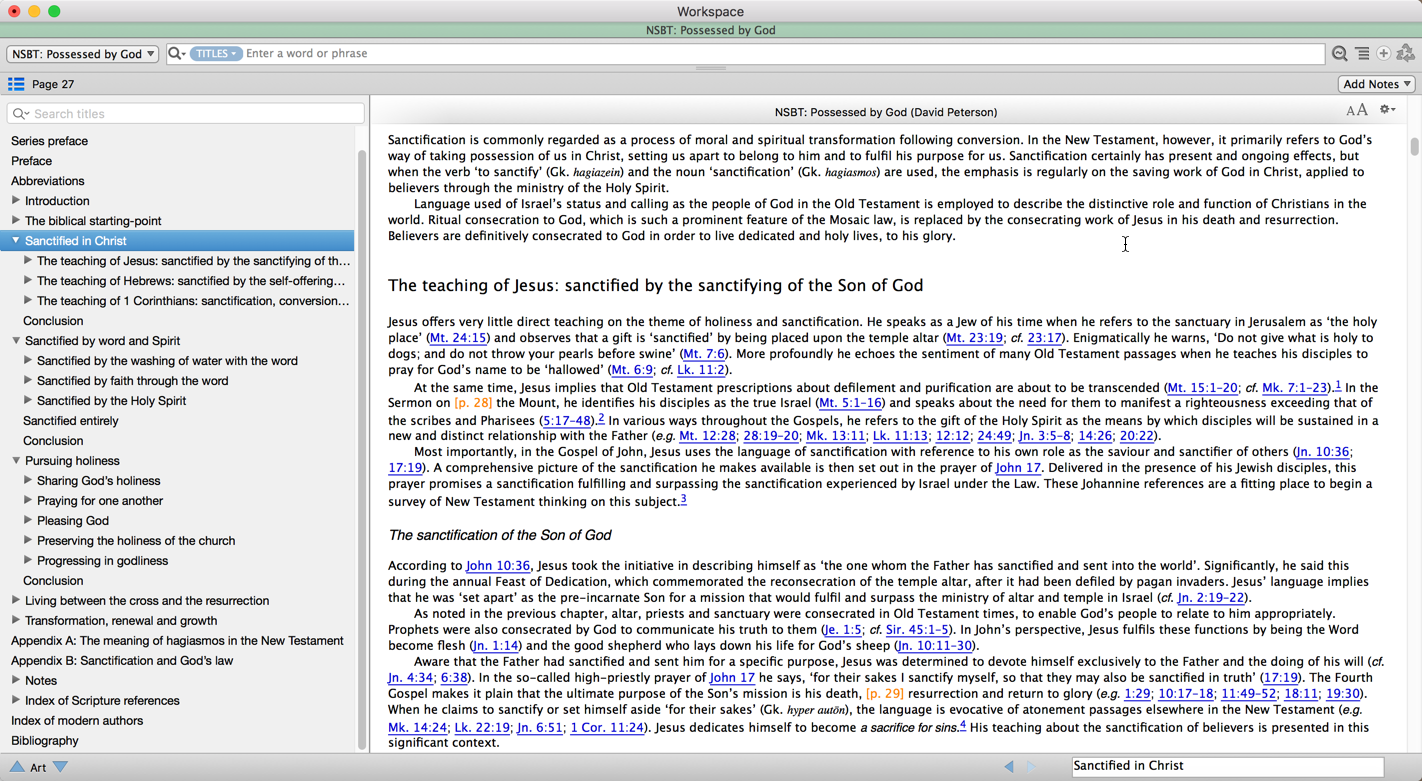Open the NSBT: Possessed by God module dropdown
Screen dimensions: 1422x781
[x=83, y=54]
